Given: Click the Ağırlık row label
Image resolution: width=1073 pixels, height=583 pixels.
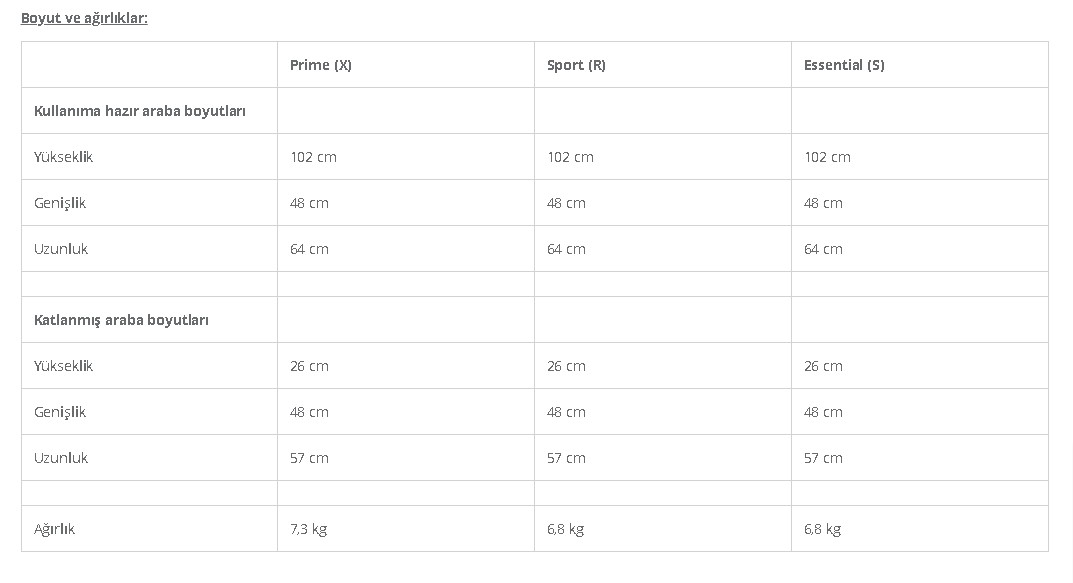Looking at the screenshot, I should pyautogui.click(x=54, y=529).
